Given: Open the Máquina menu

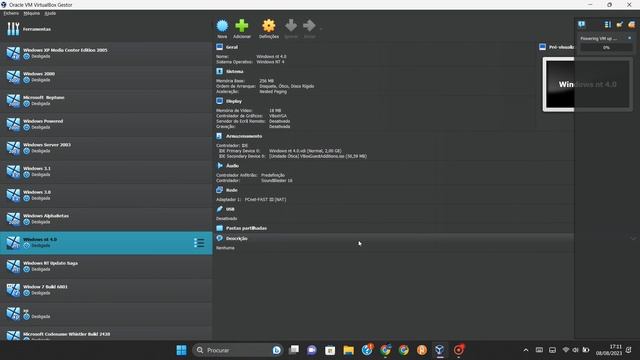Looking at the screenshot, I should [31, 13].
